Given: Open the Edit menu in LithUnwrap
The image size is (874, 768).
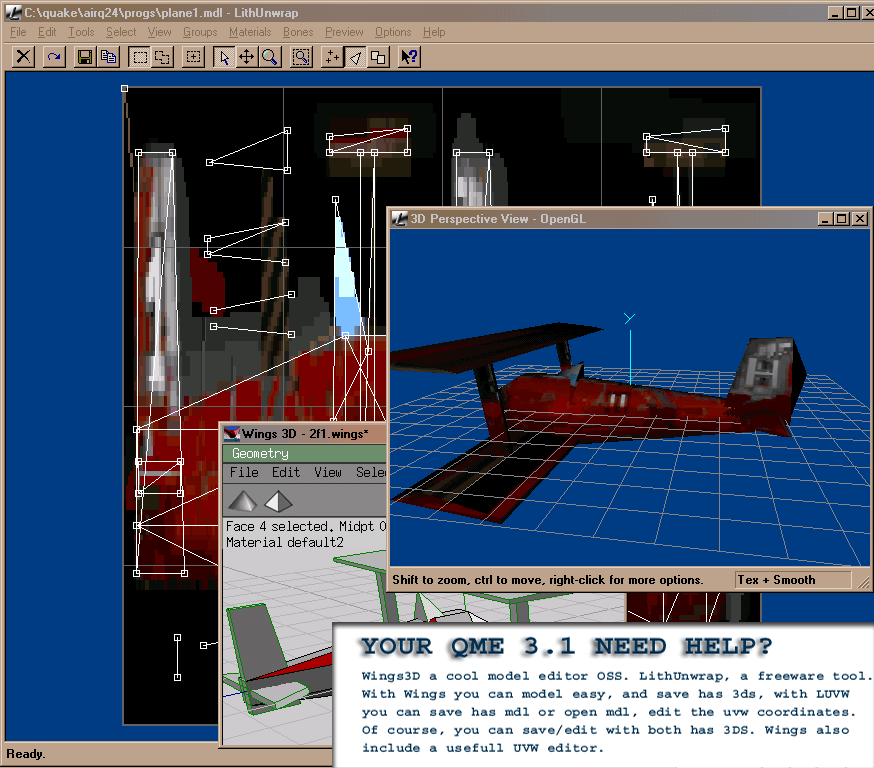Looking at the screenshot, I should (x=47, y=32).
